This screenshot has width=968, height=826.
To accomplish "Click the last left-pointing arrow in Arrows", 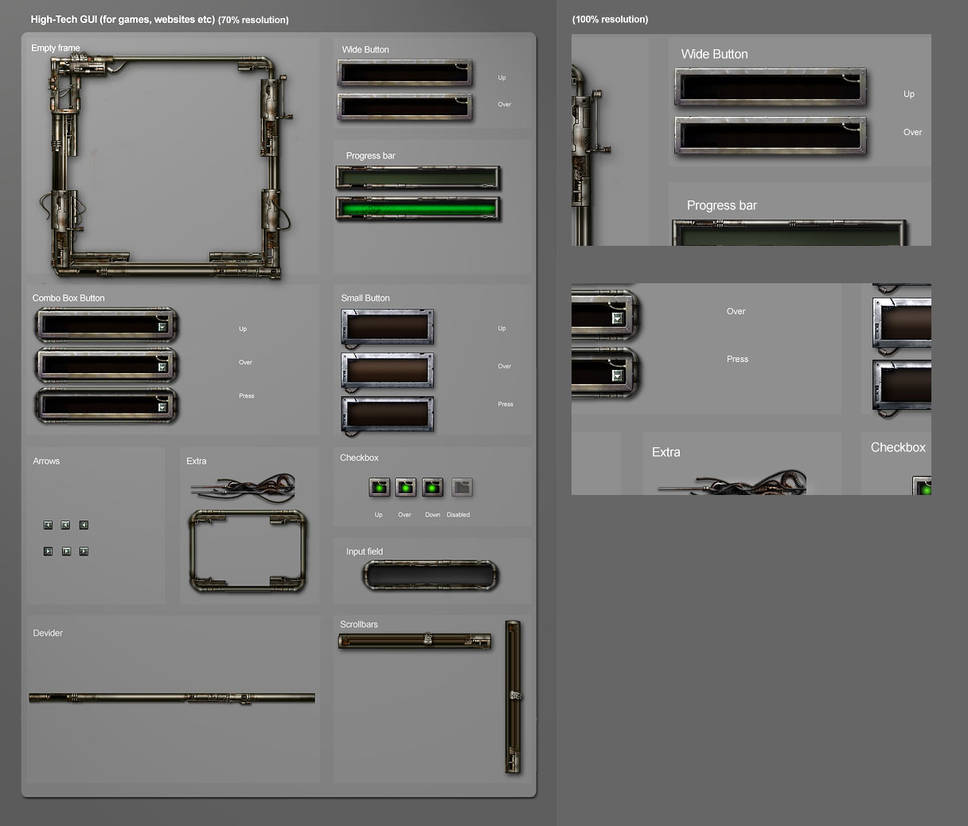I will [83, 525].
